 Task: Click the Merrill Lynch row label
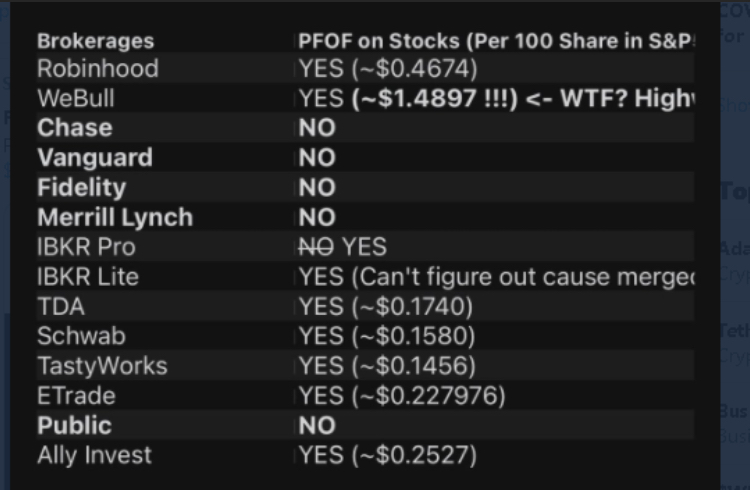115,217
